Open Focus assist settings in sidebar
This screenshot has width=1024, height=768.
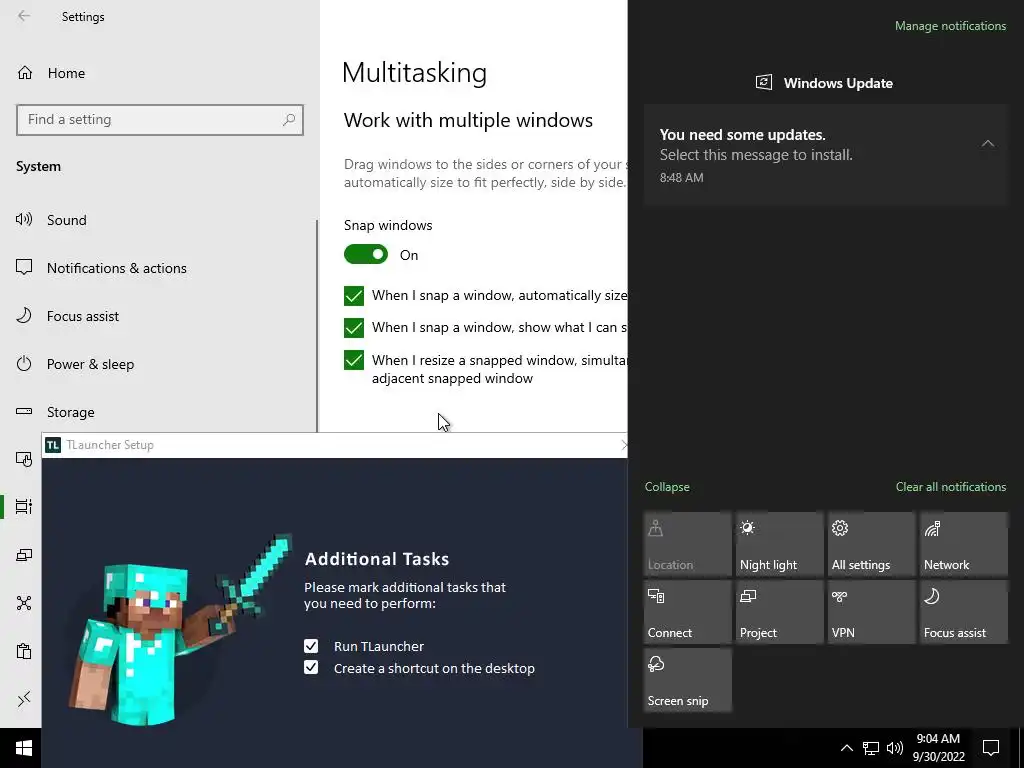pos(83,316)
